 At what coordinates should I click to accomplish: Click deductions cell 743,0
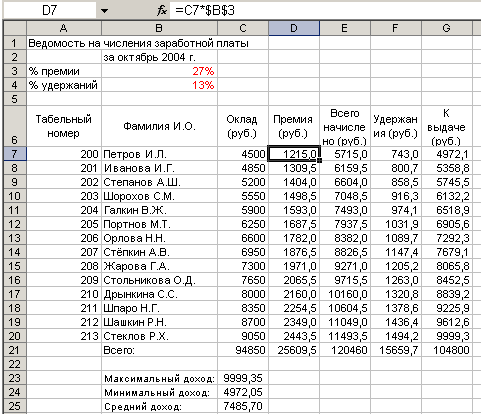[396, 154]
